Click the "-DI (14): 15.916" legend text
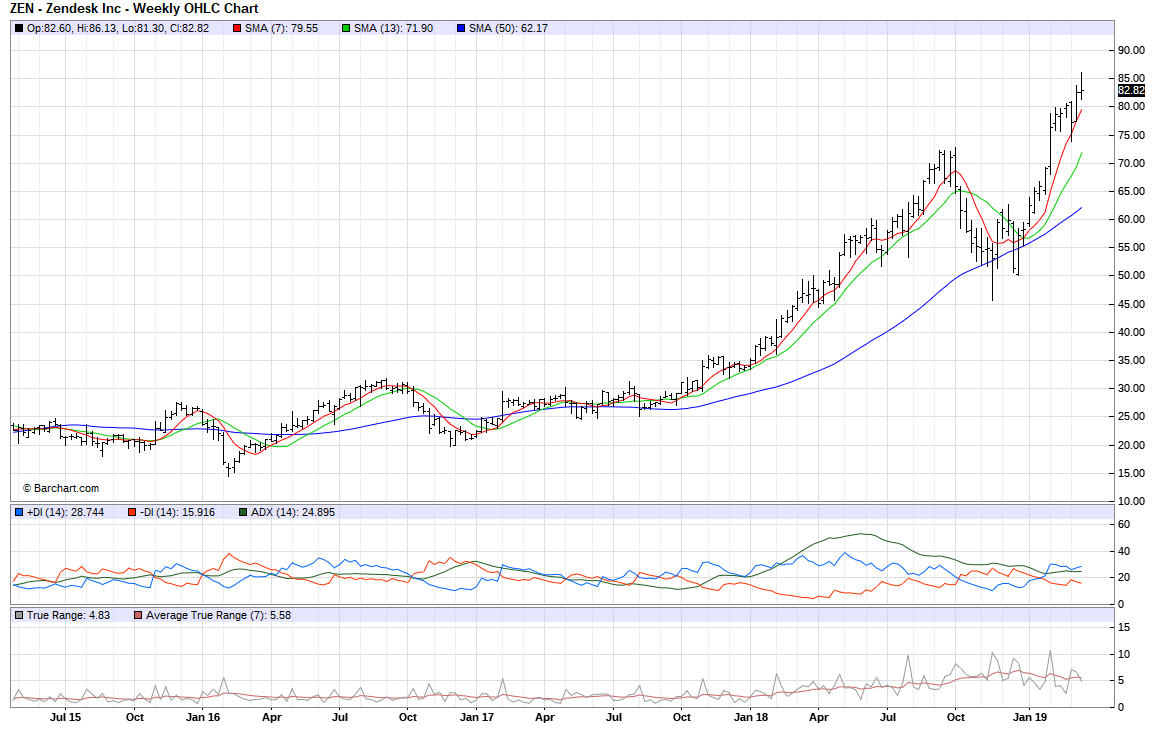The width and height of the screenshot is (1156, 748). click(x=177, y=512)
